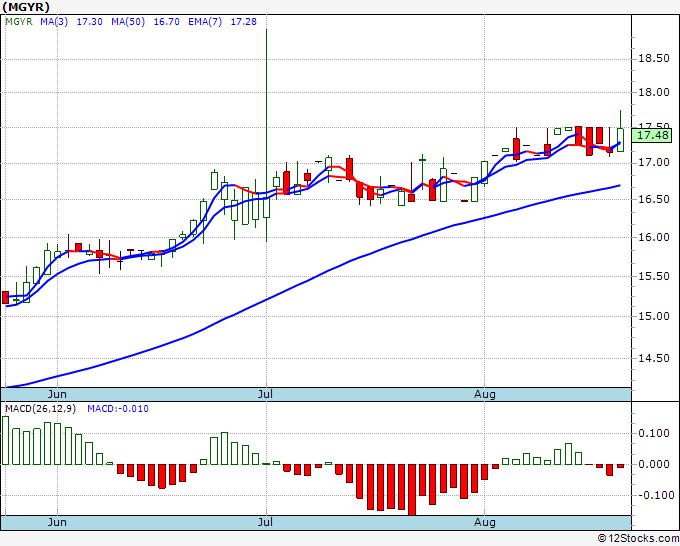Click the 18.50 price axis label
This screenshot has width=680, height=546.
pos(654,59)
